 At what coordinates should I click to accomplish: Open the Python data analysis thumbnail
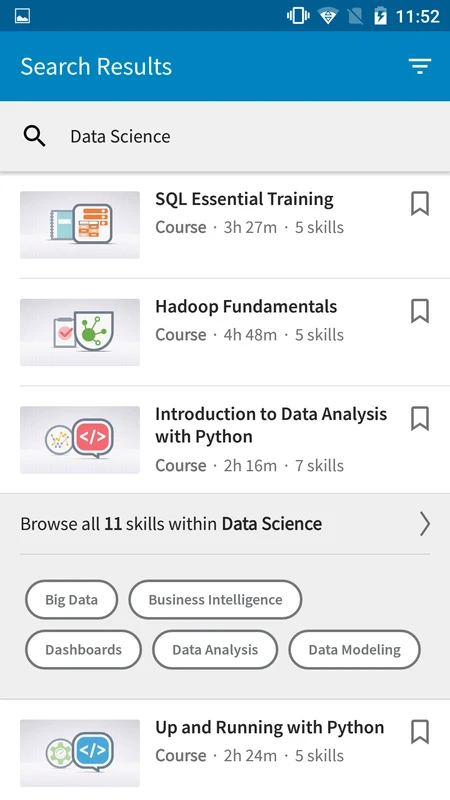coord(80,440)
